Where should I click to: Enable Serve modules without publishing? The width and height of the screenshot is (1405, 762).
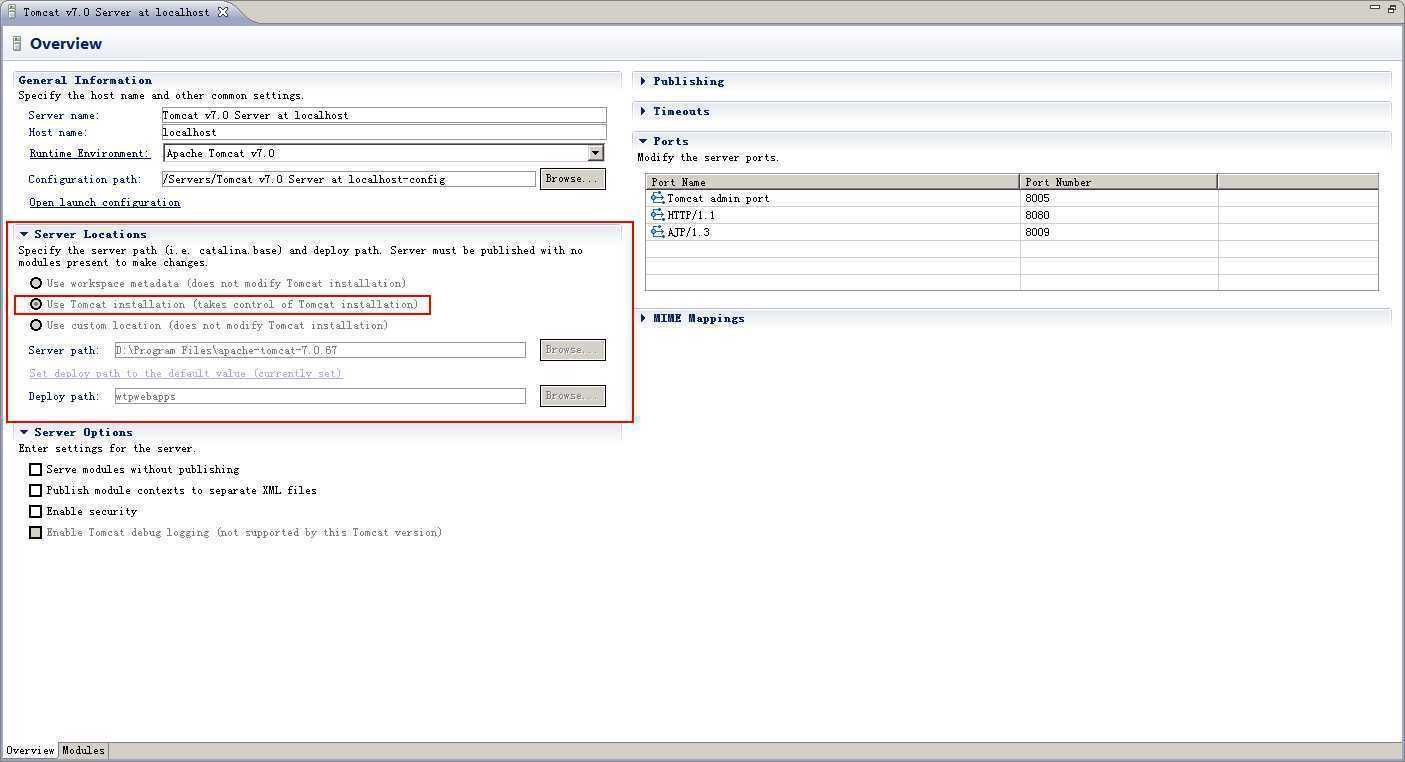click(x=36, y=469)
